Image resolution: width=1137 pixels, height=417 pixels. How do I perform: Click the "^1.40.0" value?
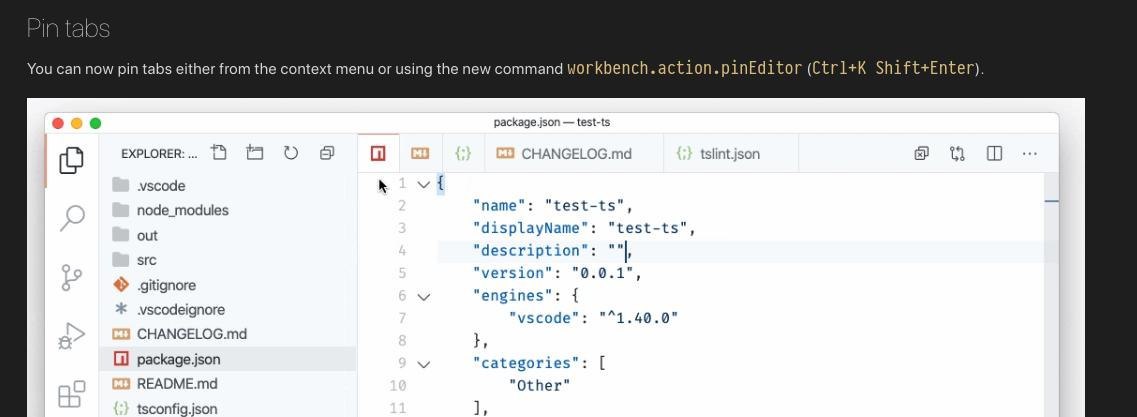640,318
